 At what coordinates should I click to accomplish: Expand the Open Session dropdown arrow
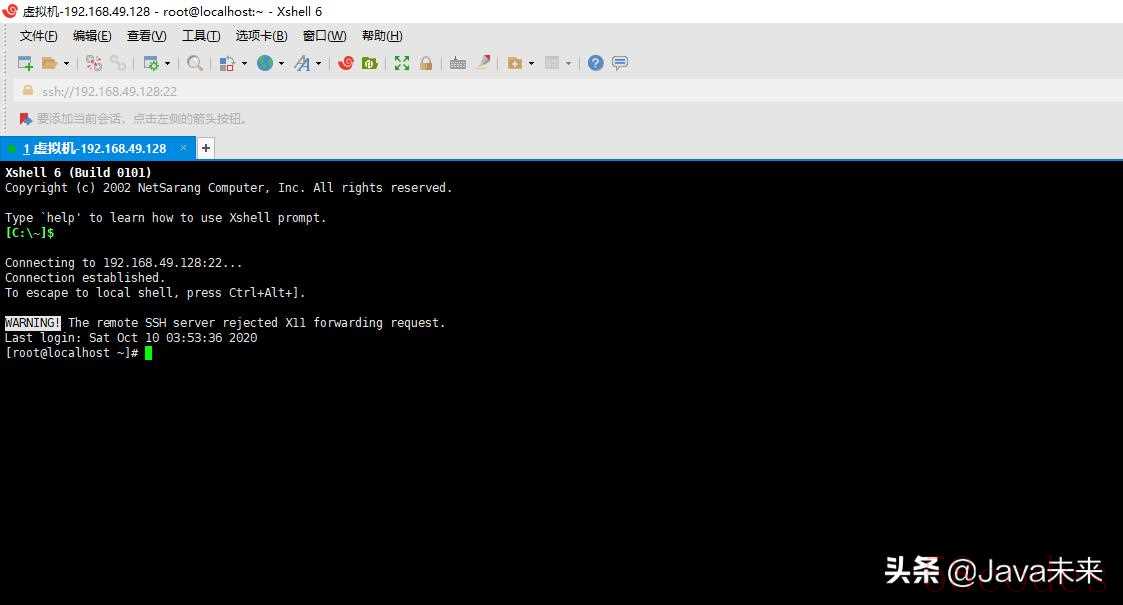(67, 63)
